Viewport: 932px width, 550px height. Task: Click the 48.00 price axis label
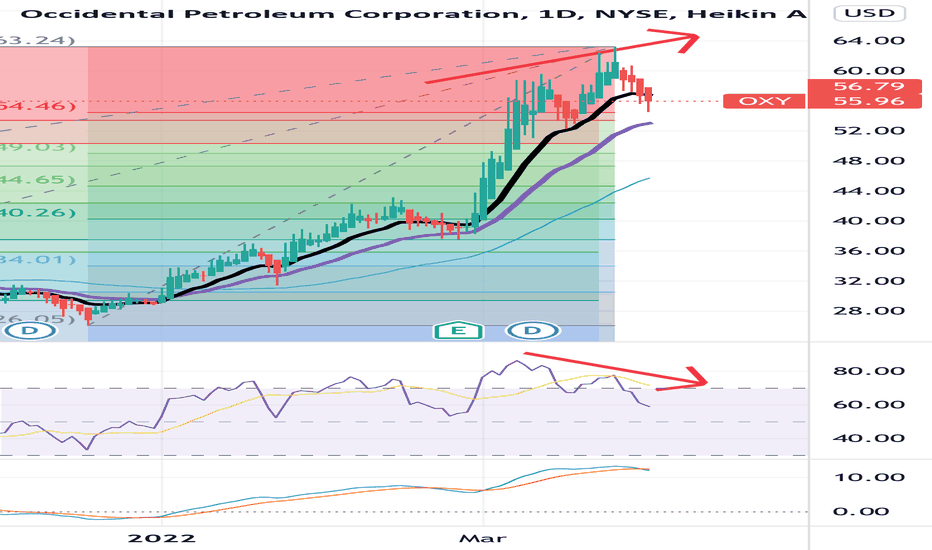[x=869, y=161]
